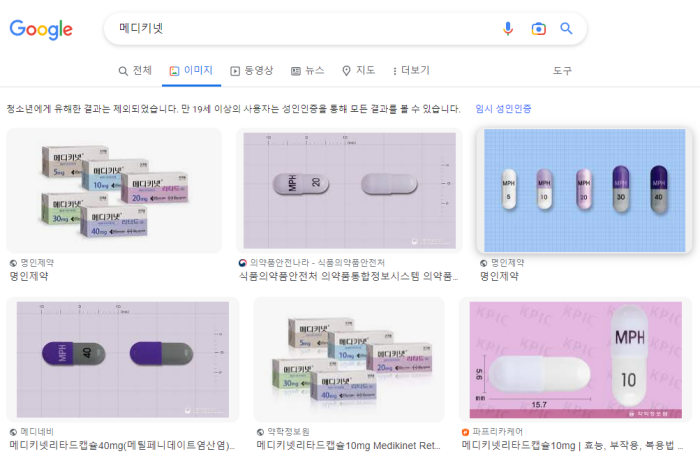This screenshot has height=463, width=700.
Task: Click the 식품의약품안전처 의약품통합정보시스템 title
Action: [x=349, y=276]
